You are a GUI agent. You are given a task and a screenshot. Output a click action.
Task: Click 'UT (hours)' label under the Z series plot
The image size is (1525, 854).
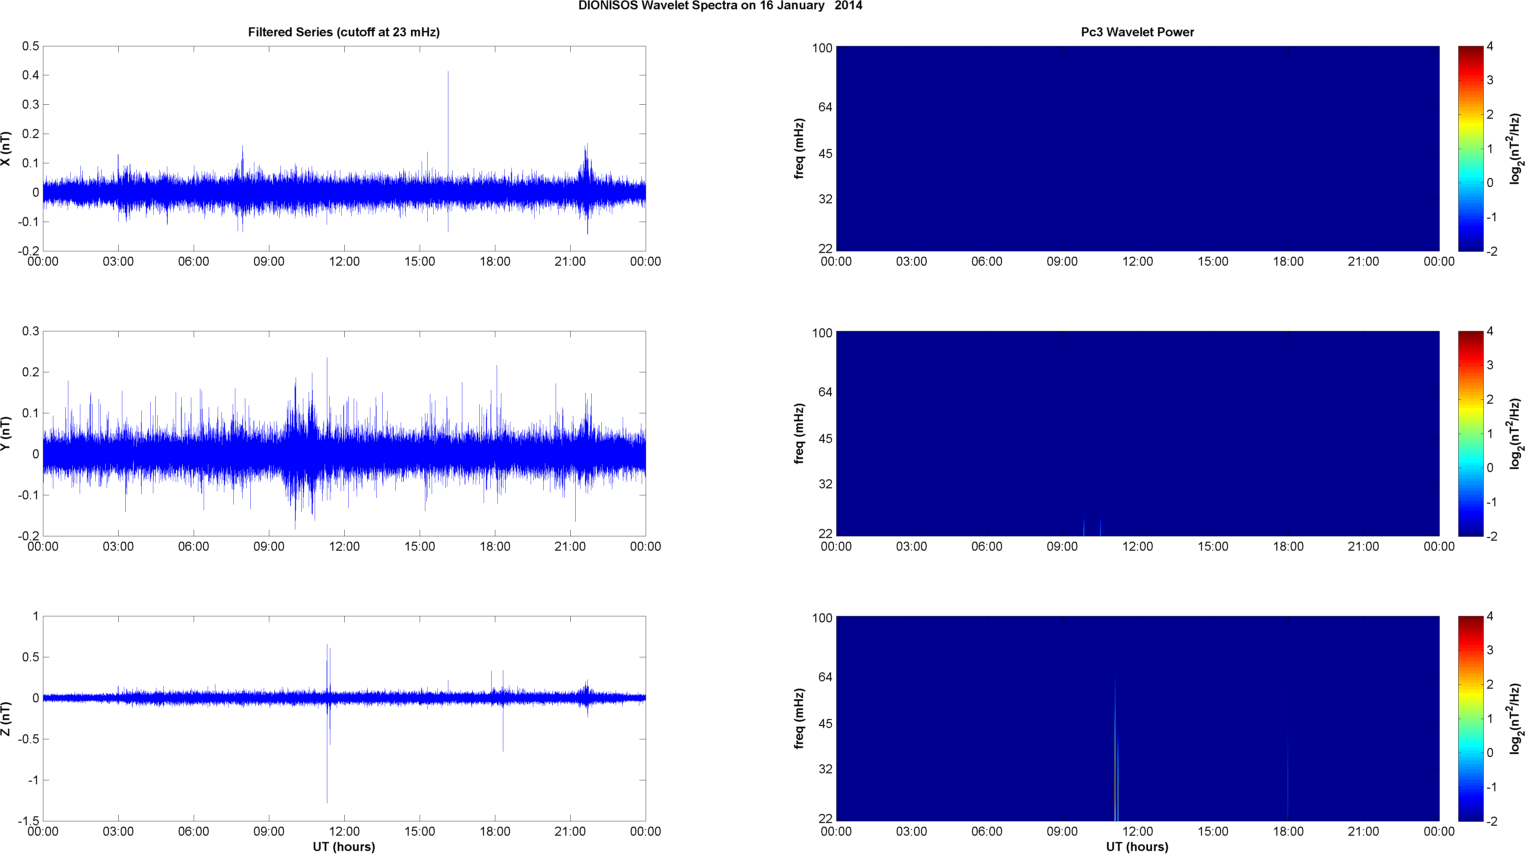pos(344,846)
